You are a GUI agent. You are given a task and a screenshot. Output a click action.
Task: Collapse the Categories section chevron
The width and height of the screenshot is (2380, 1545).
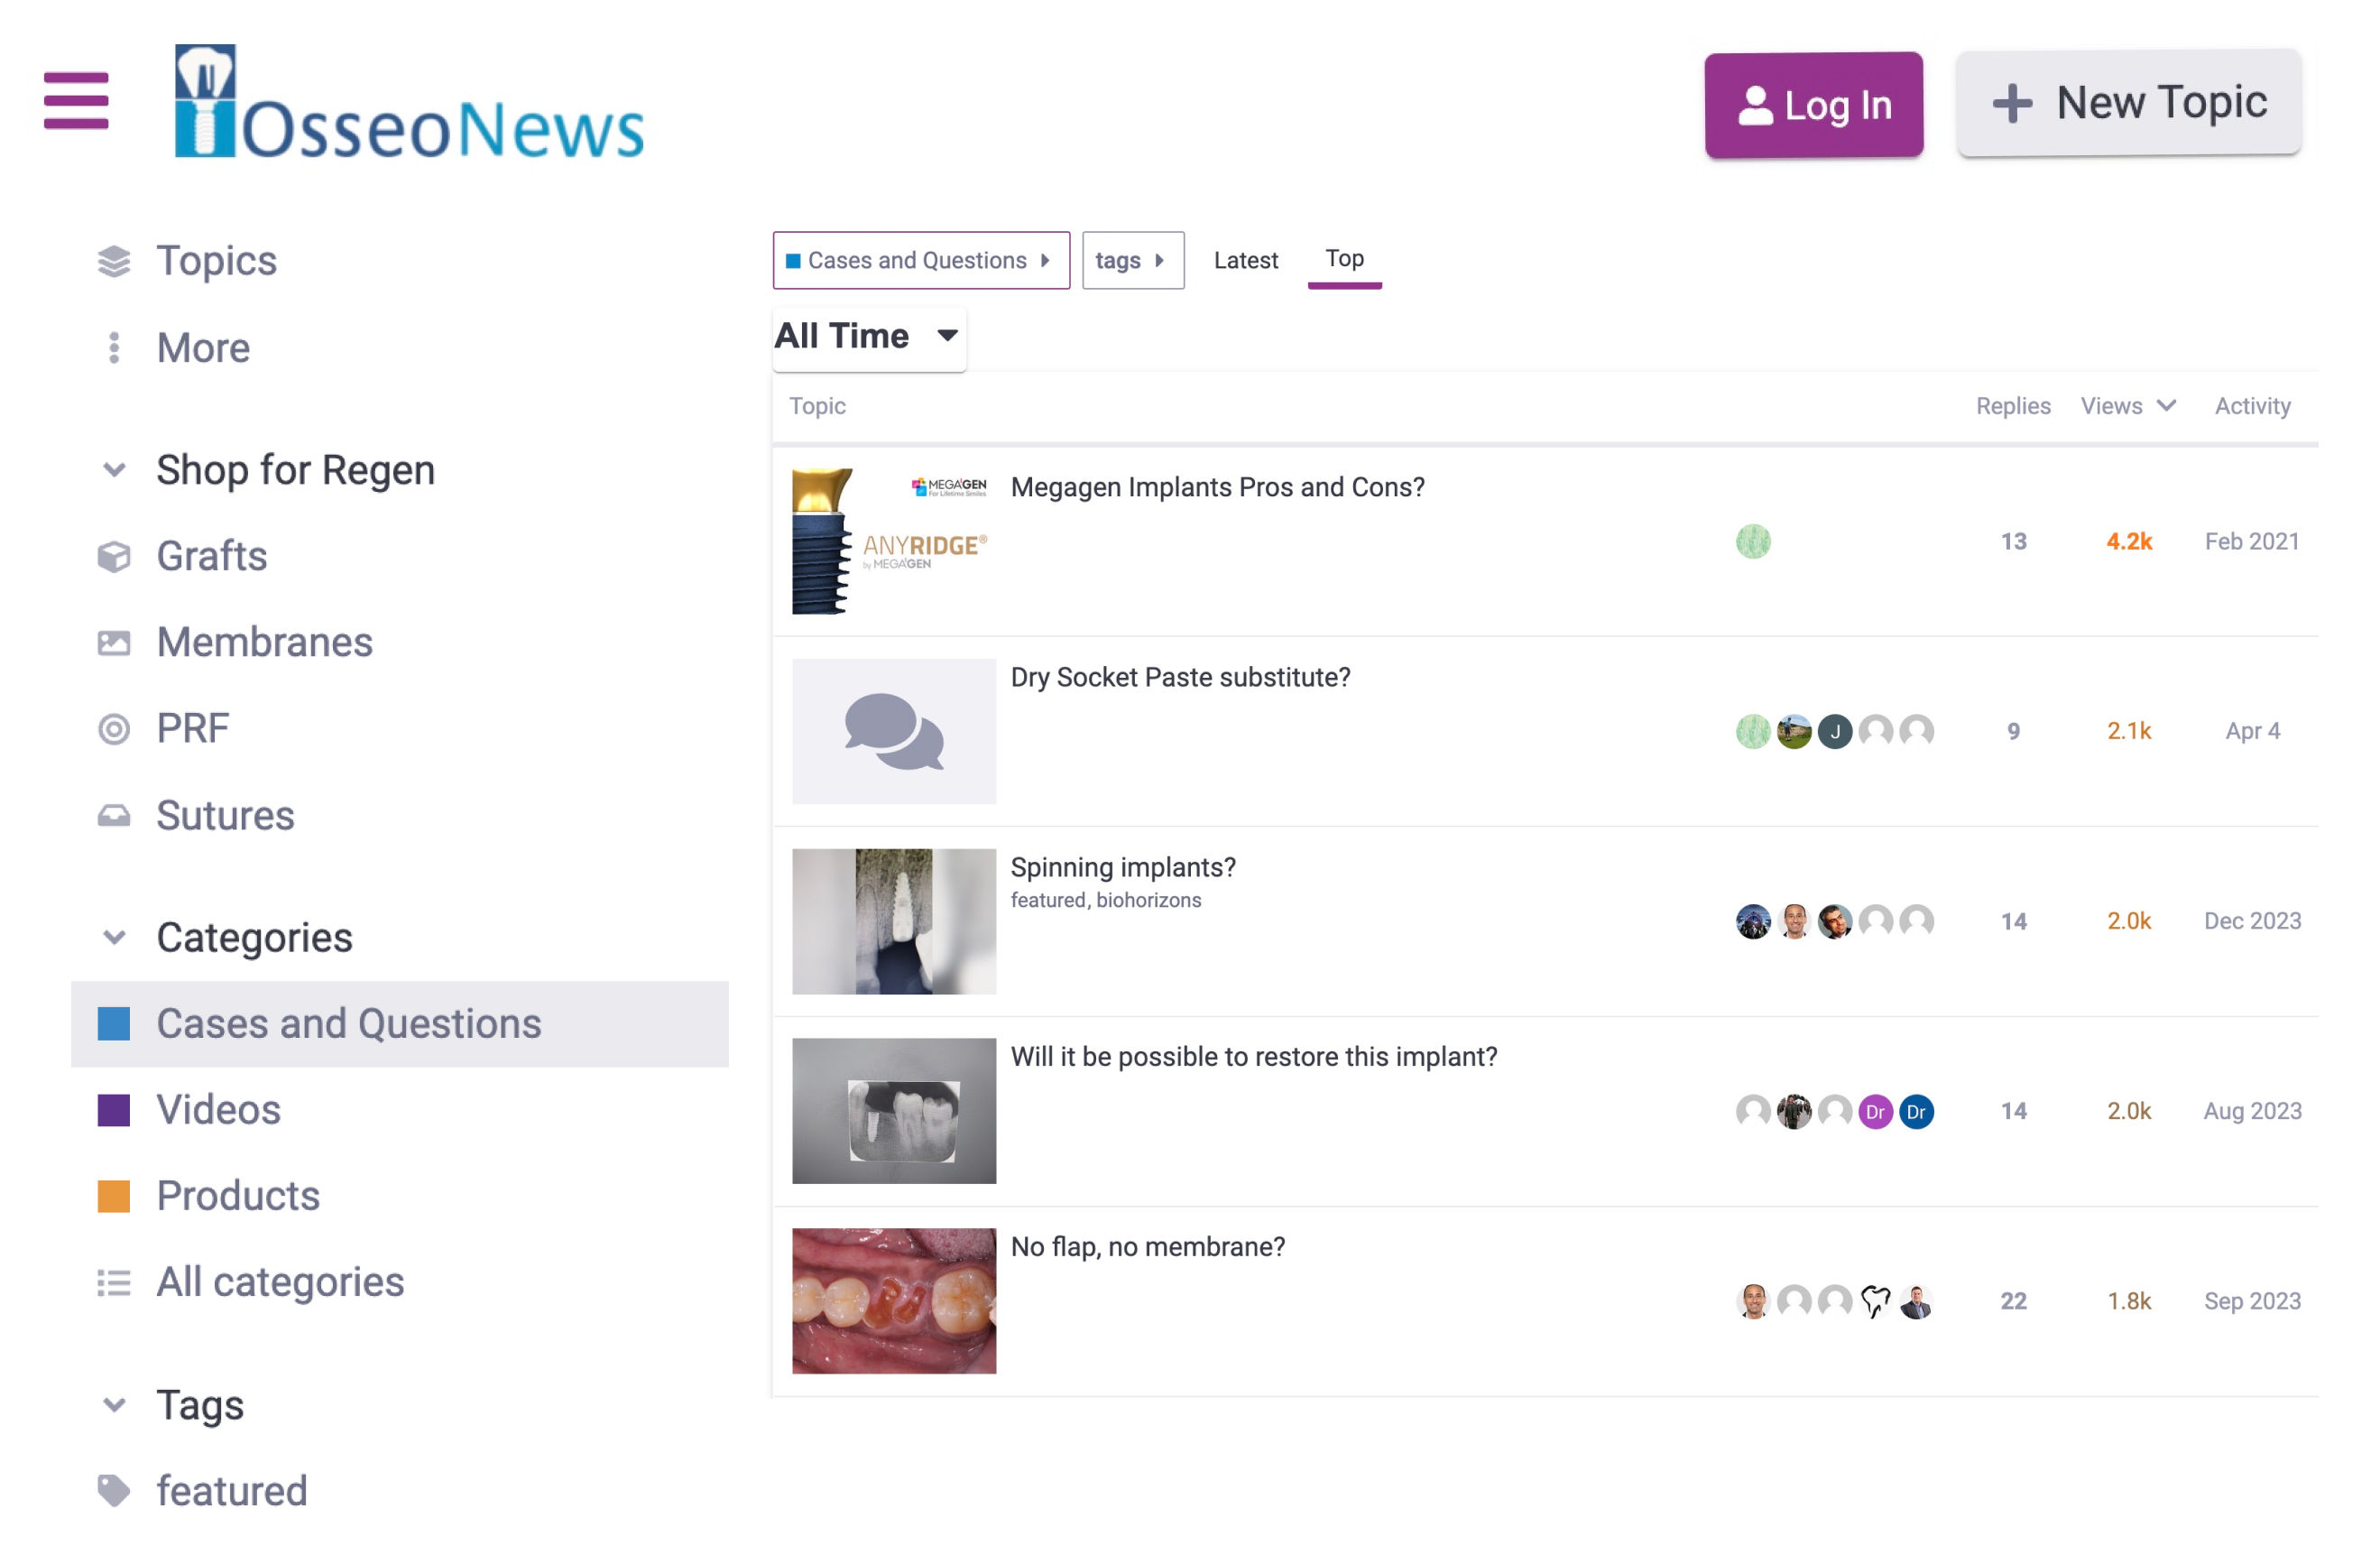(x=114, y=938)
